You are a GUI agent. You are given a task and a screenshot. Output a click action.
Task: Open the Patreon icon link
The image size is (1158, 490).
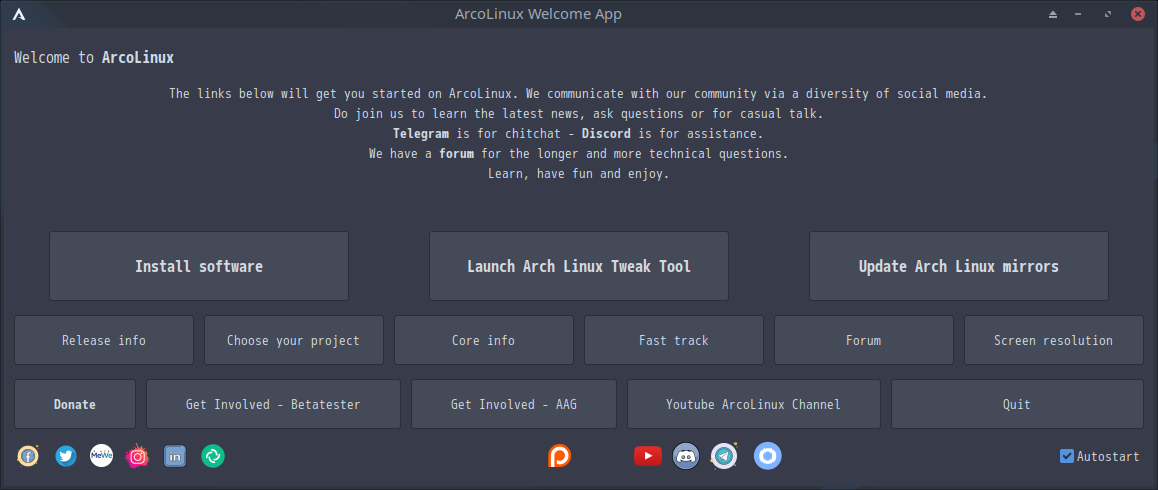pos(559,456)
